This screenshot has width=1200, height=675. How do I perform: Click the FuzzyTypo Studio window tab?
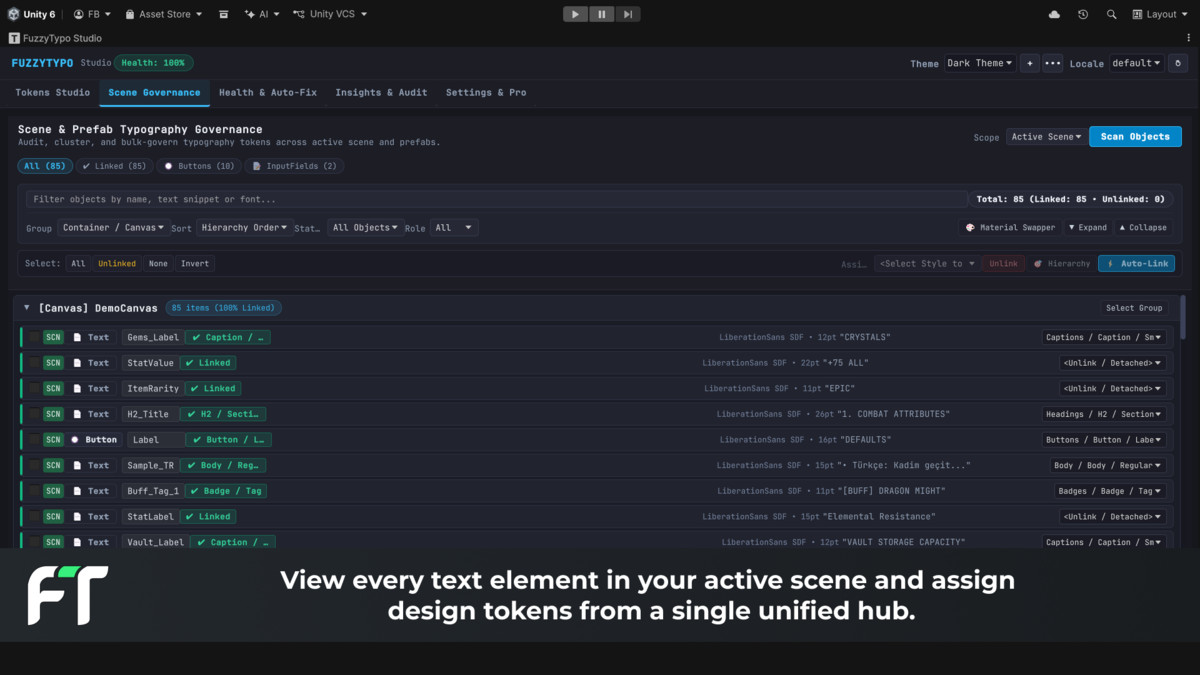[x=55, y=38]
